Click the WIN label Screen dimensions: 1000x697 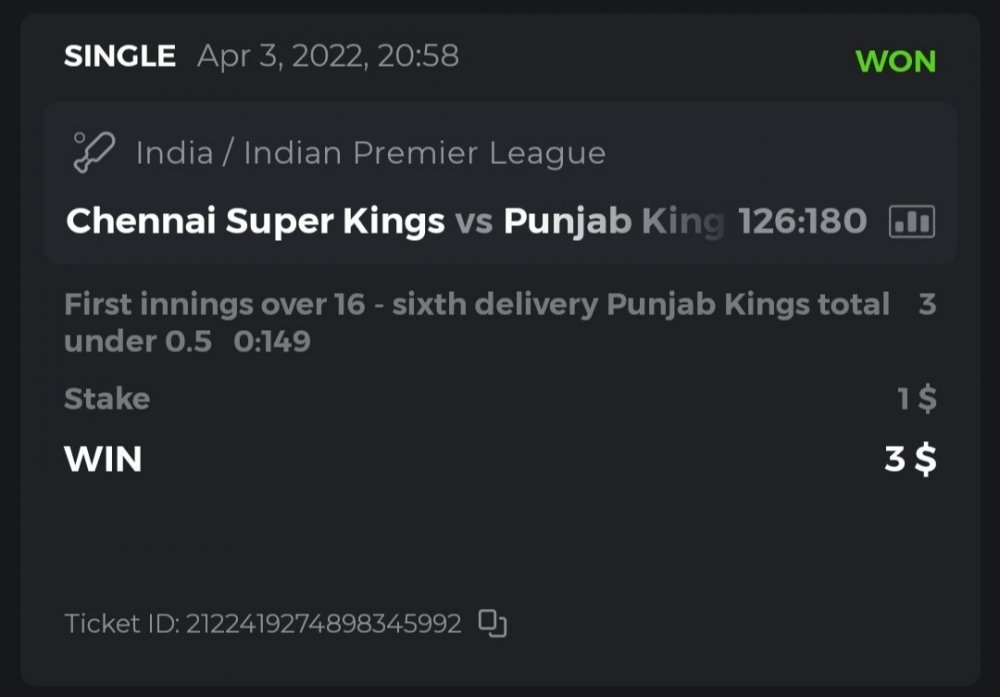click(x=103, y=459)
